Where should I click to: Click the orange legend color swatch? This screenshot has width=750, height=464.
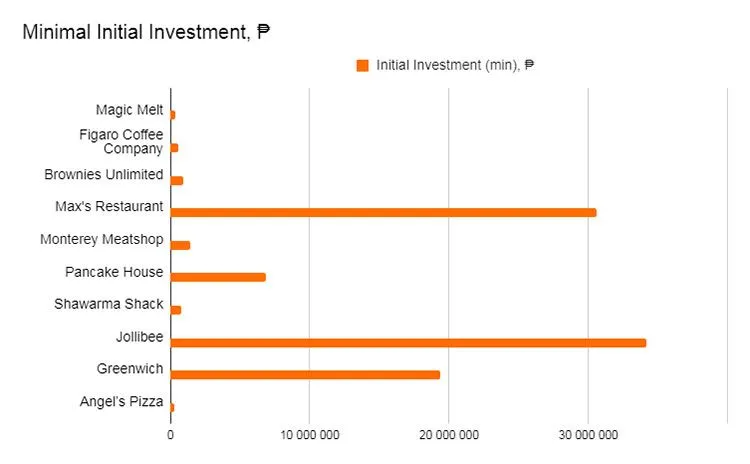(x=363, y=66)
